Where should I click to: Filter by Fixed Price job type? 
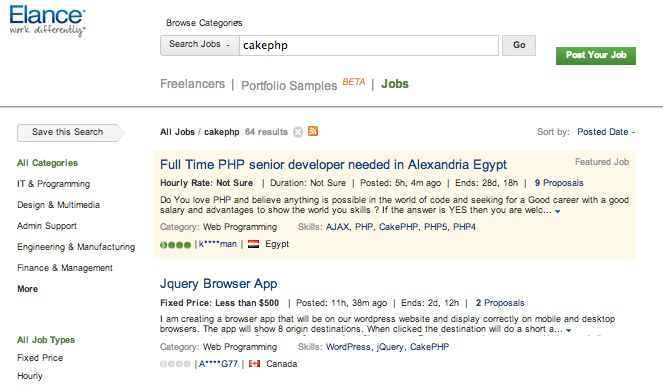tap(40, 358)
